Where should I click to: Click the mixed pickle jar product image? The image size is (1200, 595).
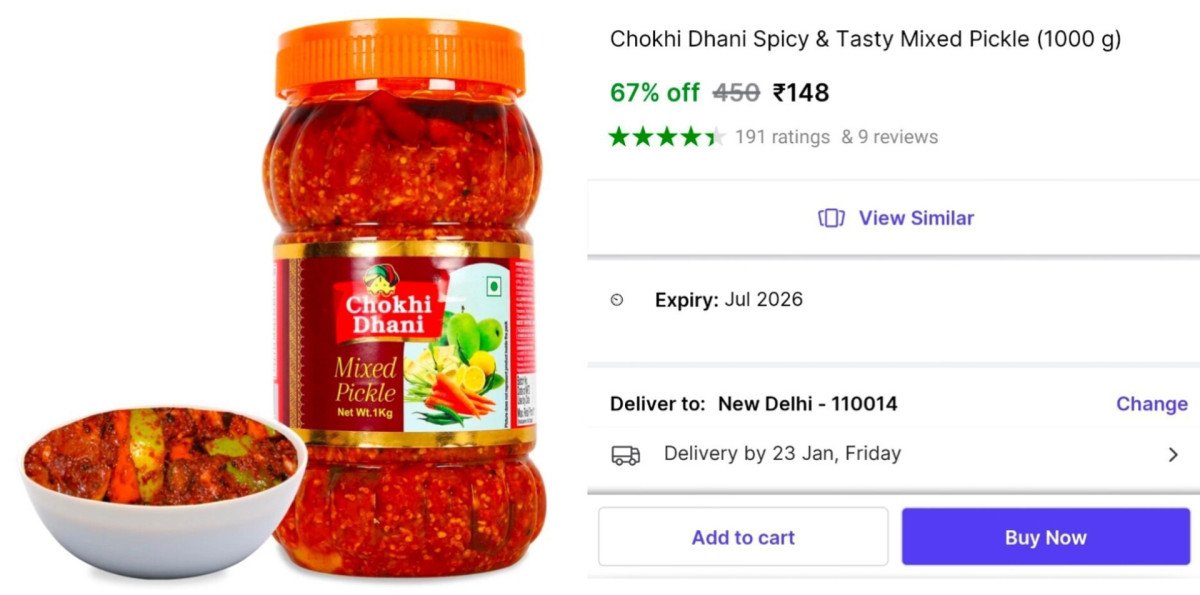tap(405, 300)
